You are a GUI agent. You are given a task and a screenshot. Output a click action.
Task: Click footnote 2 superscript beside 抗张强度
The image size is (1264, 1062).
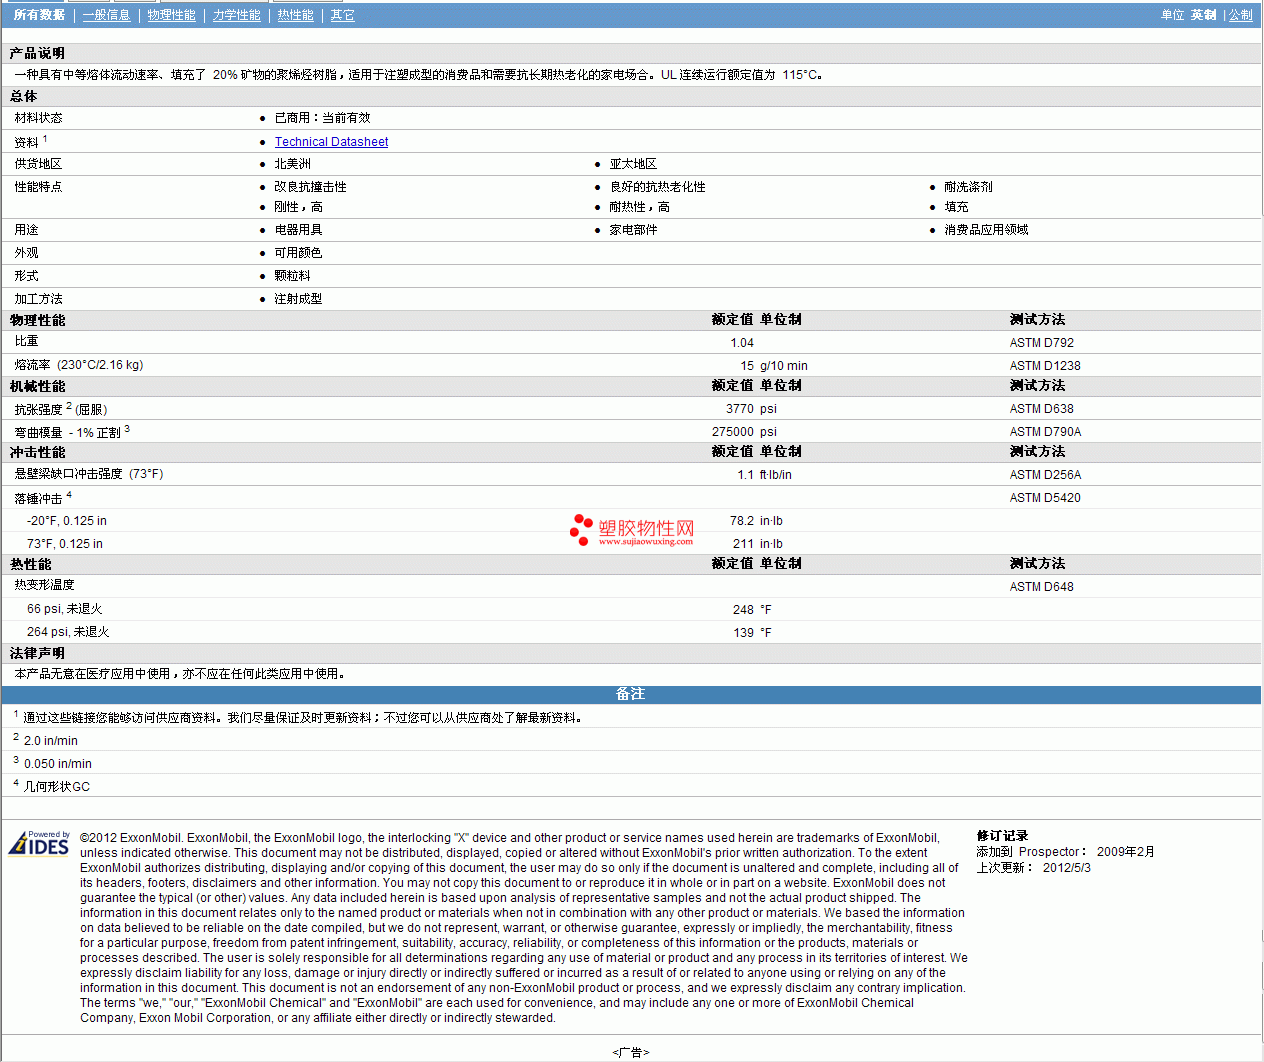tap(69, 406)
